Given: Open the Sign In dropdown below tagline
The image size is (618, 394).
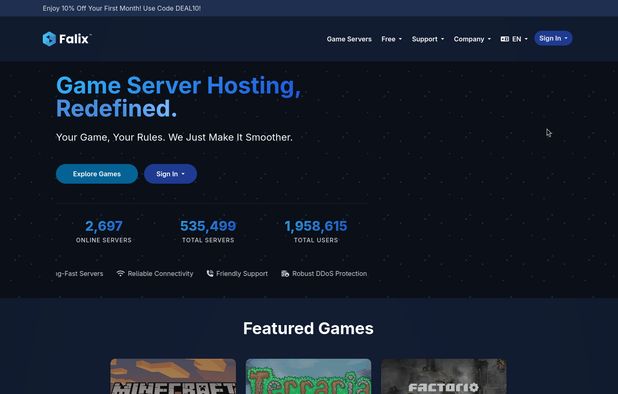Looking at the screenshot, I should 170,174.
